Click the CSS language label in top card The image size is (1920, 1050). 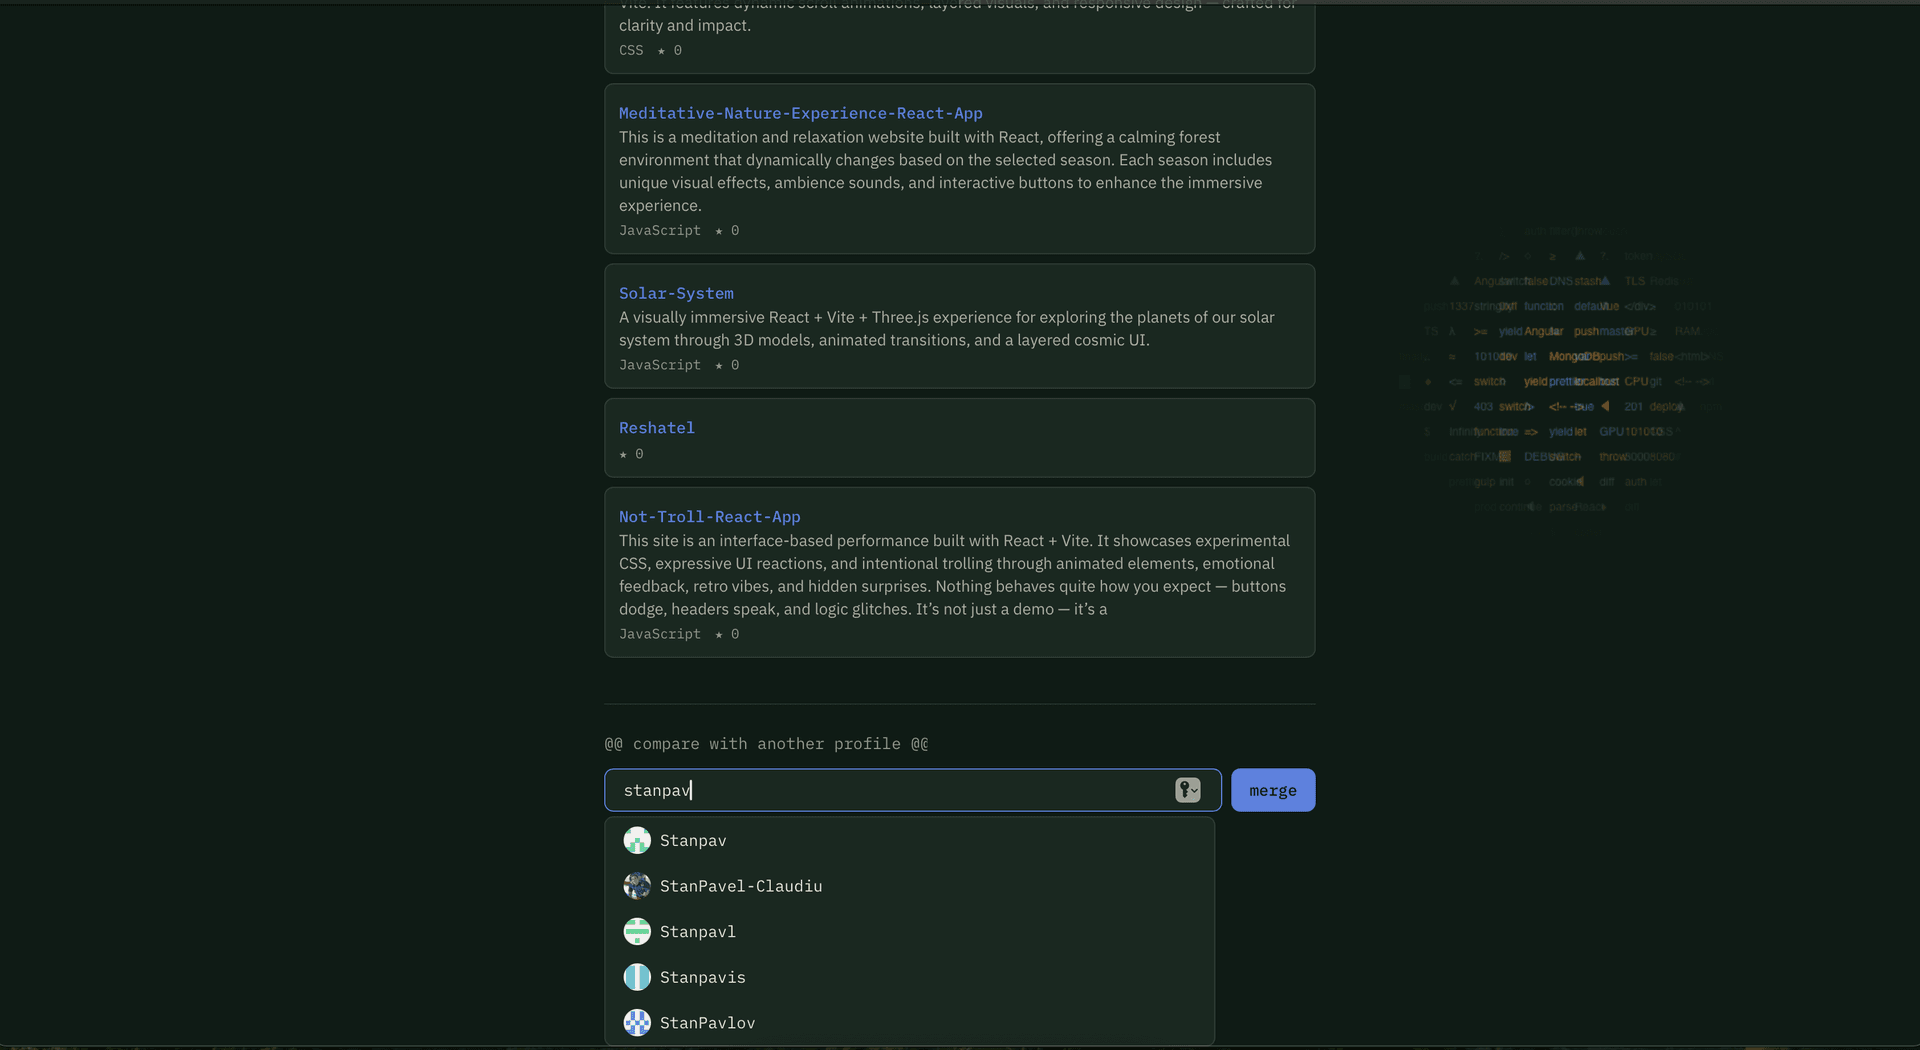tap(631, 50)
